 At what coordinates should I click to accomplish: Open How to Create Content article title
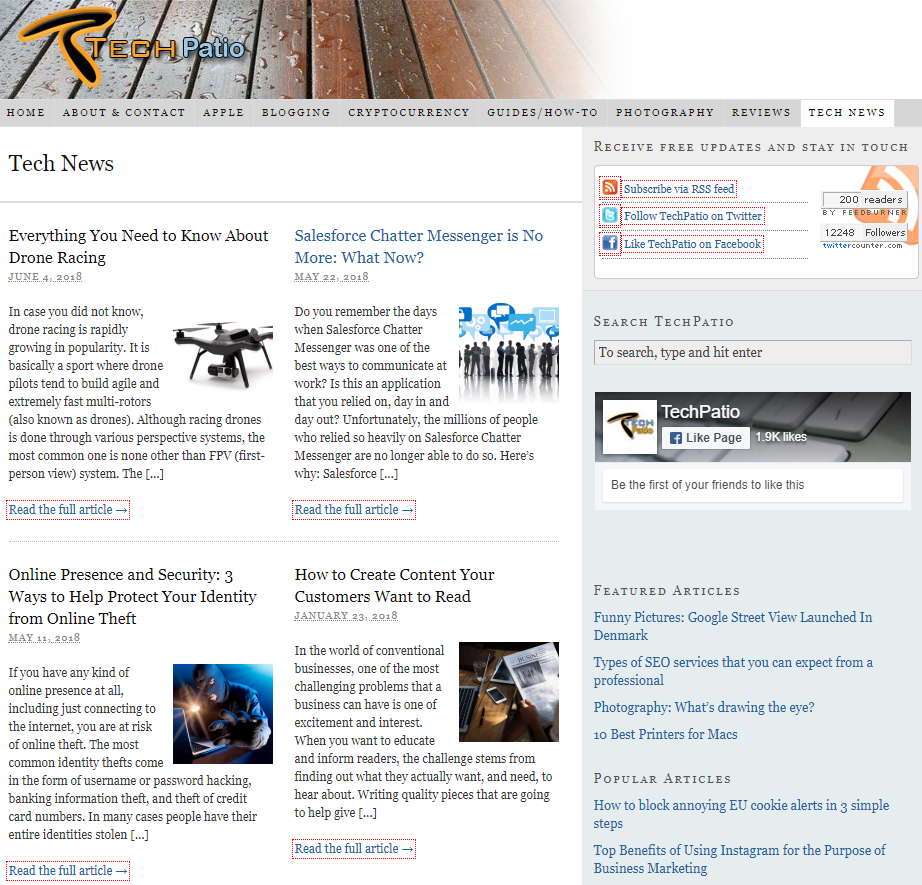pyautogui.click(x=394, y=585)
